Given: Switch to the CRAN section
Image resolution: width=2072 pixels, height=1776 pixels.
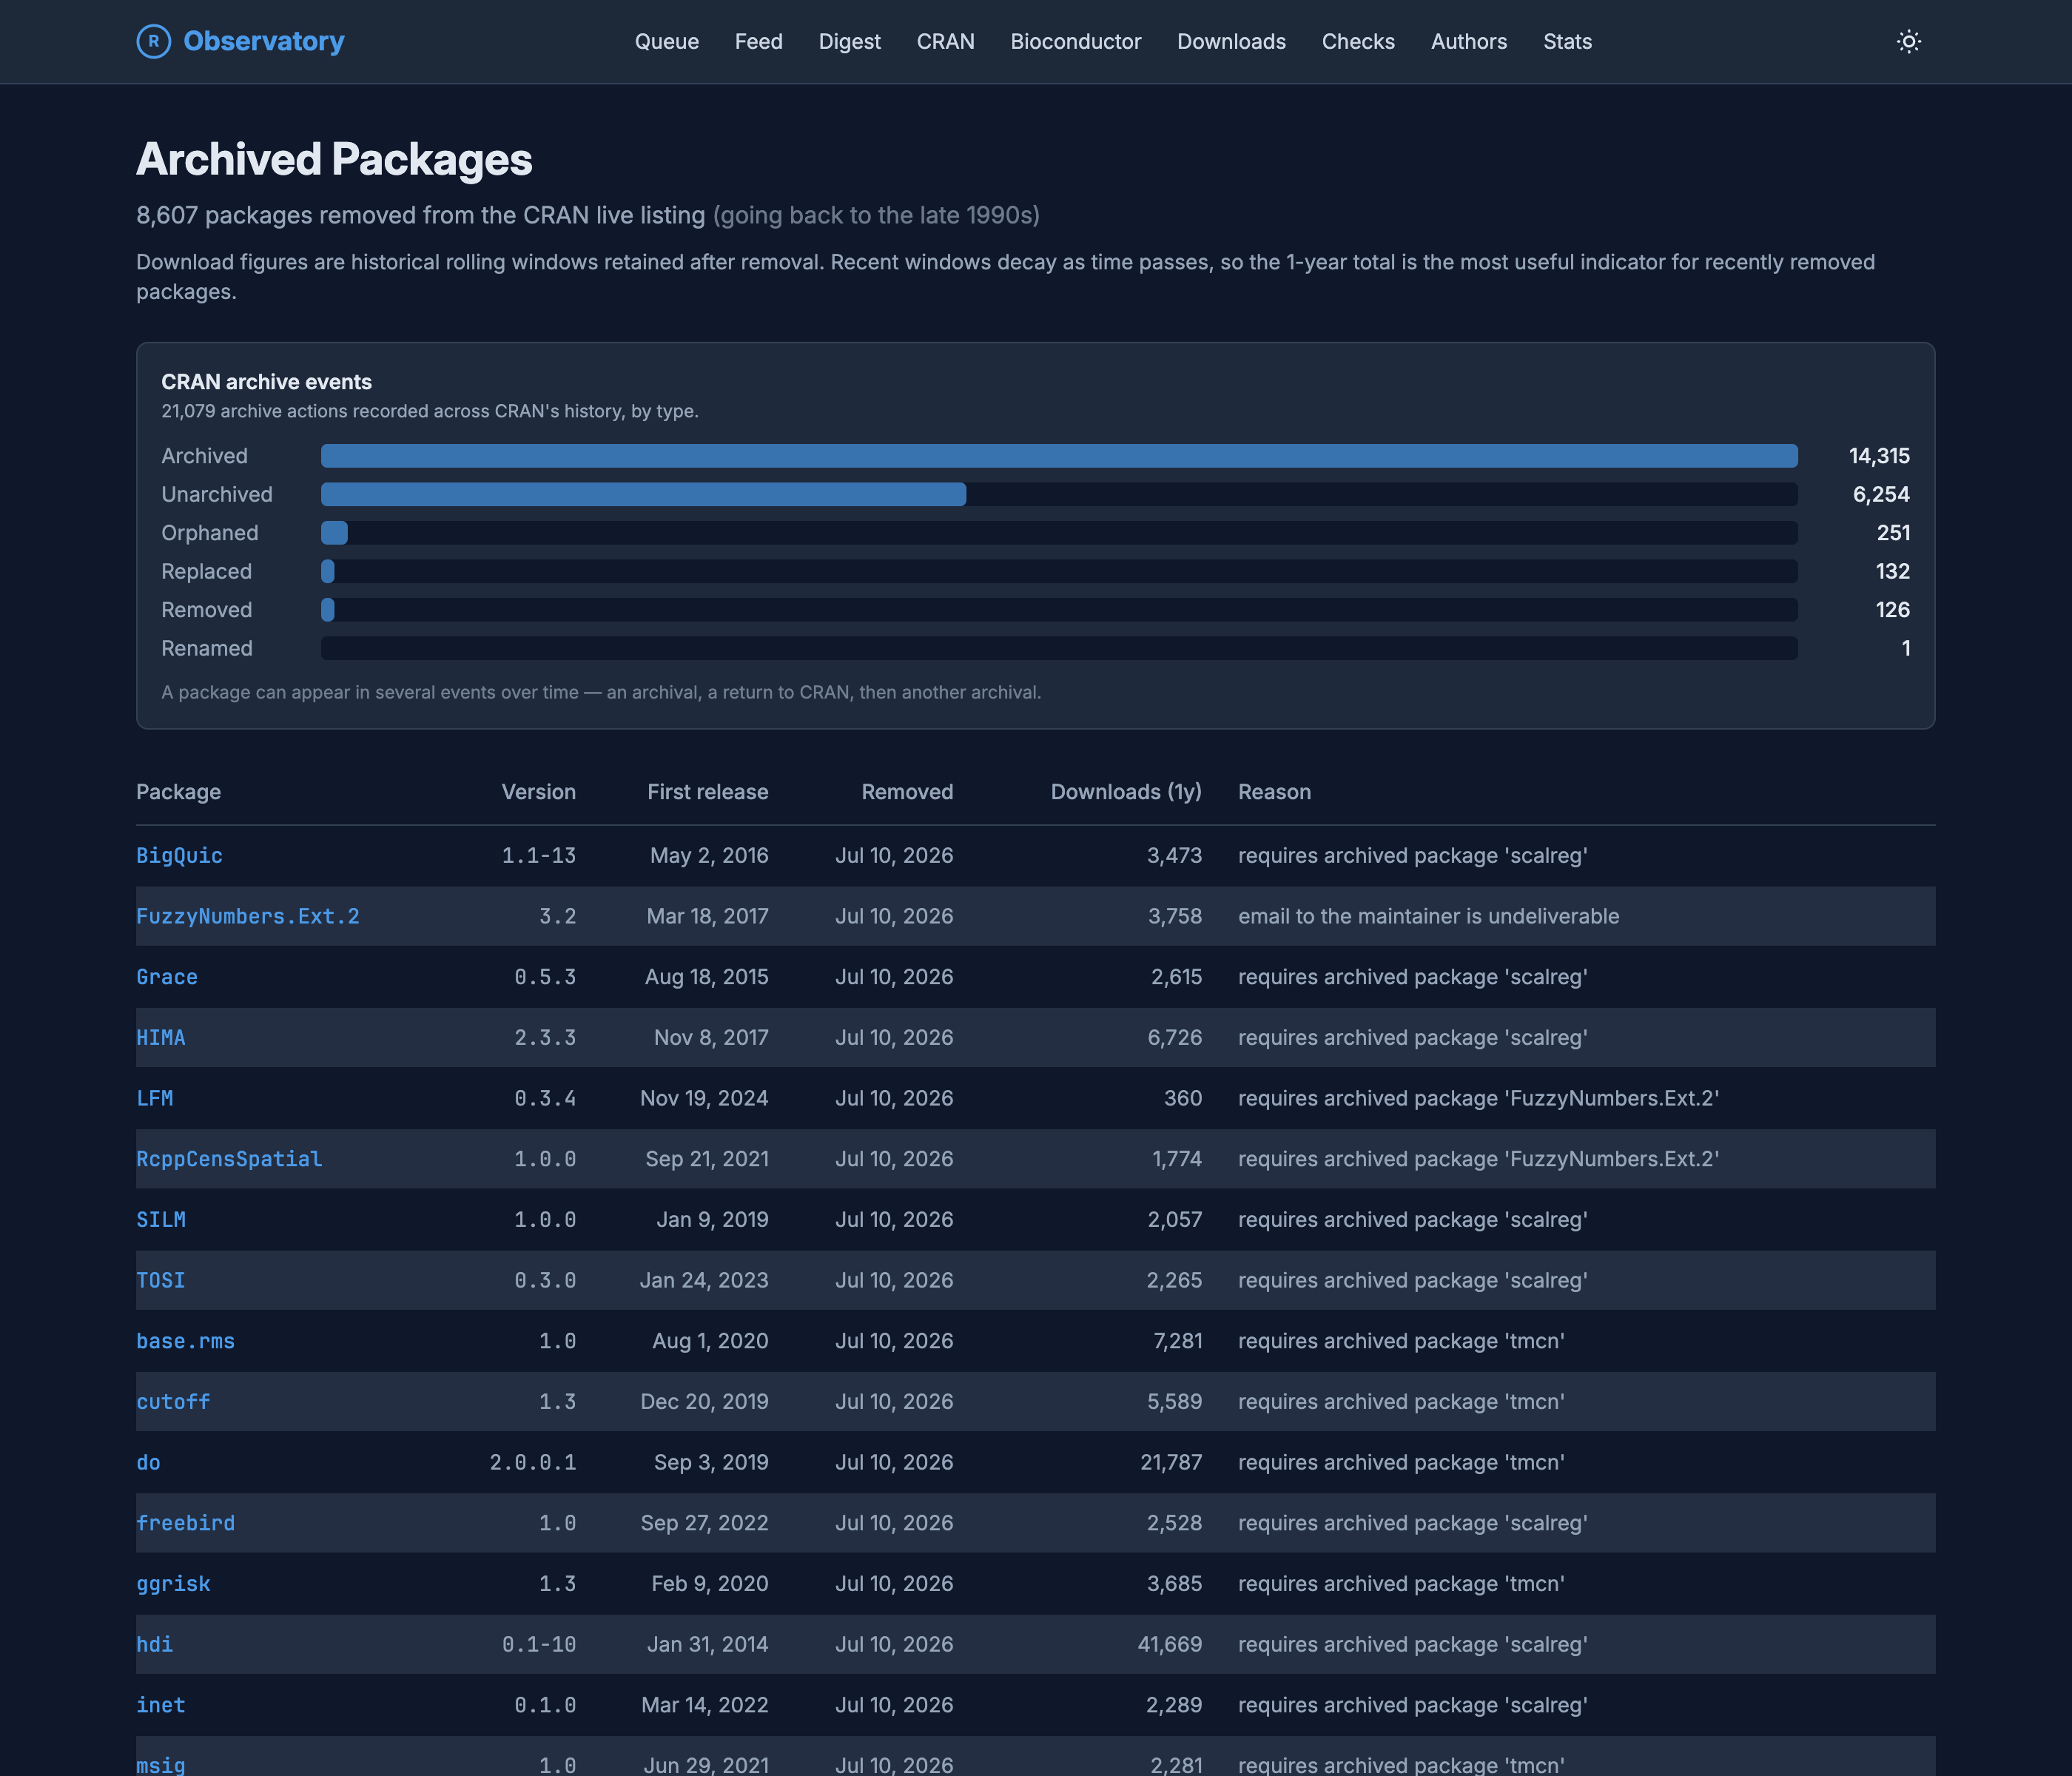Looking at the screenshot, I should (x=945, y=41).
